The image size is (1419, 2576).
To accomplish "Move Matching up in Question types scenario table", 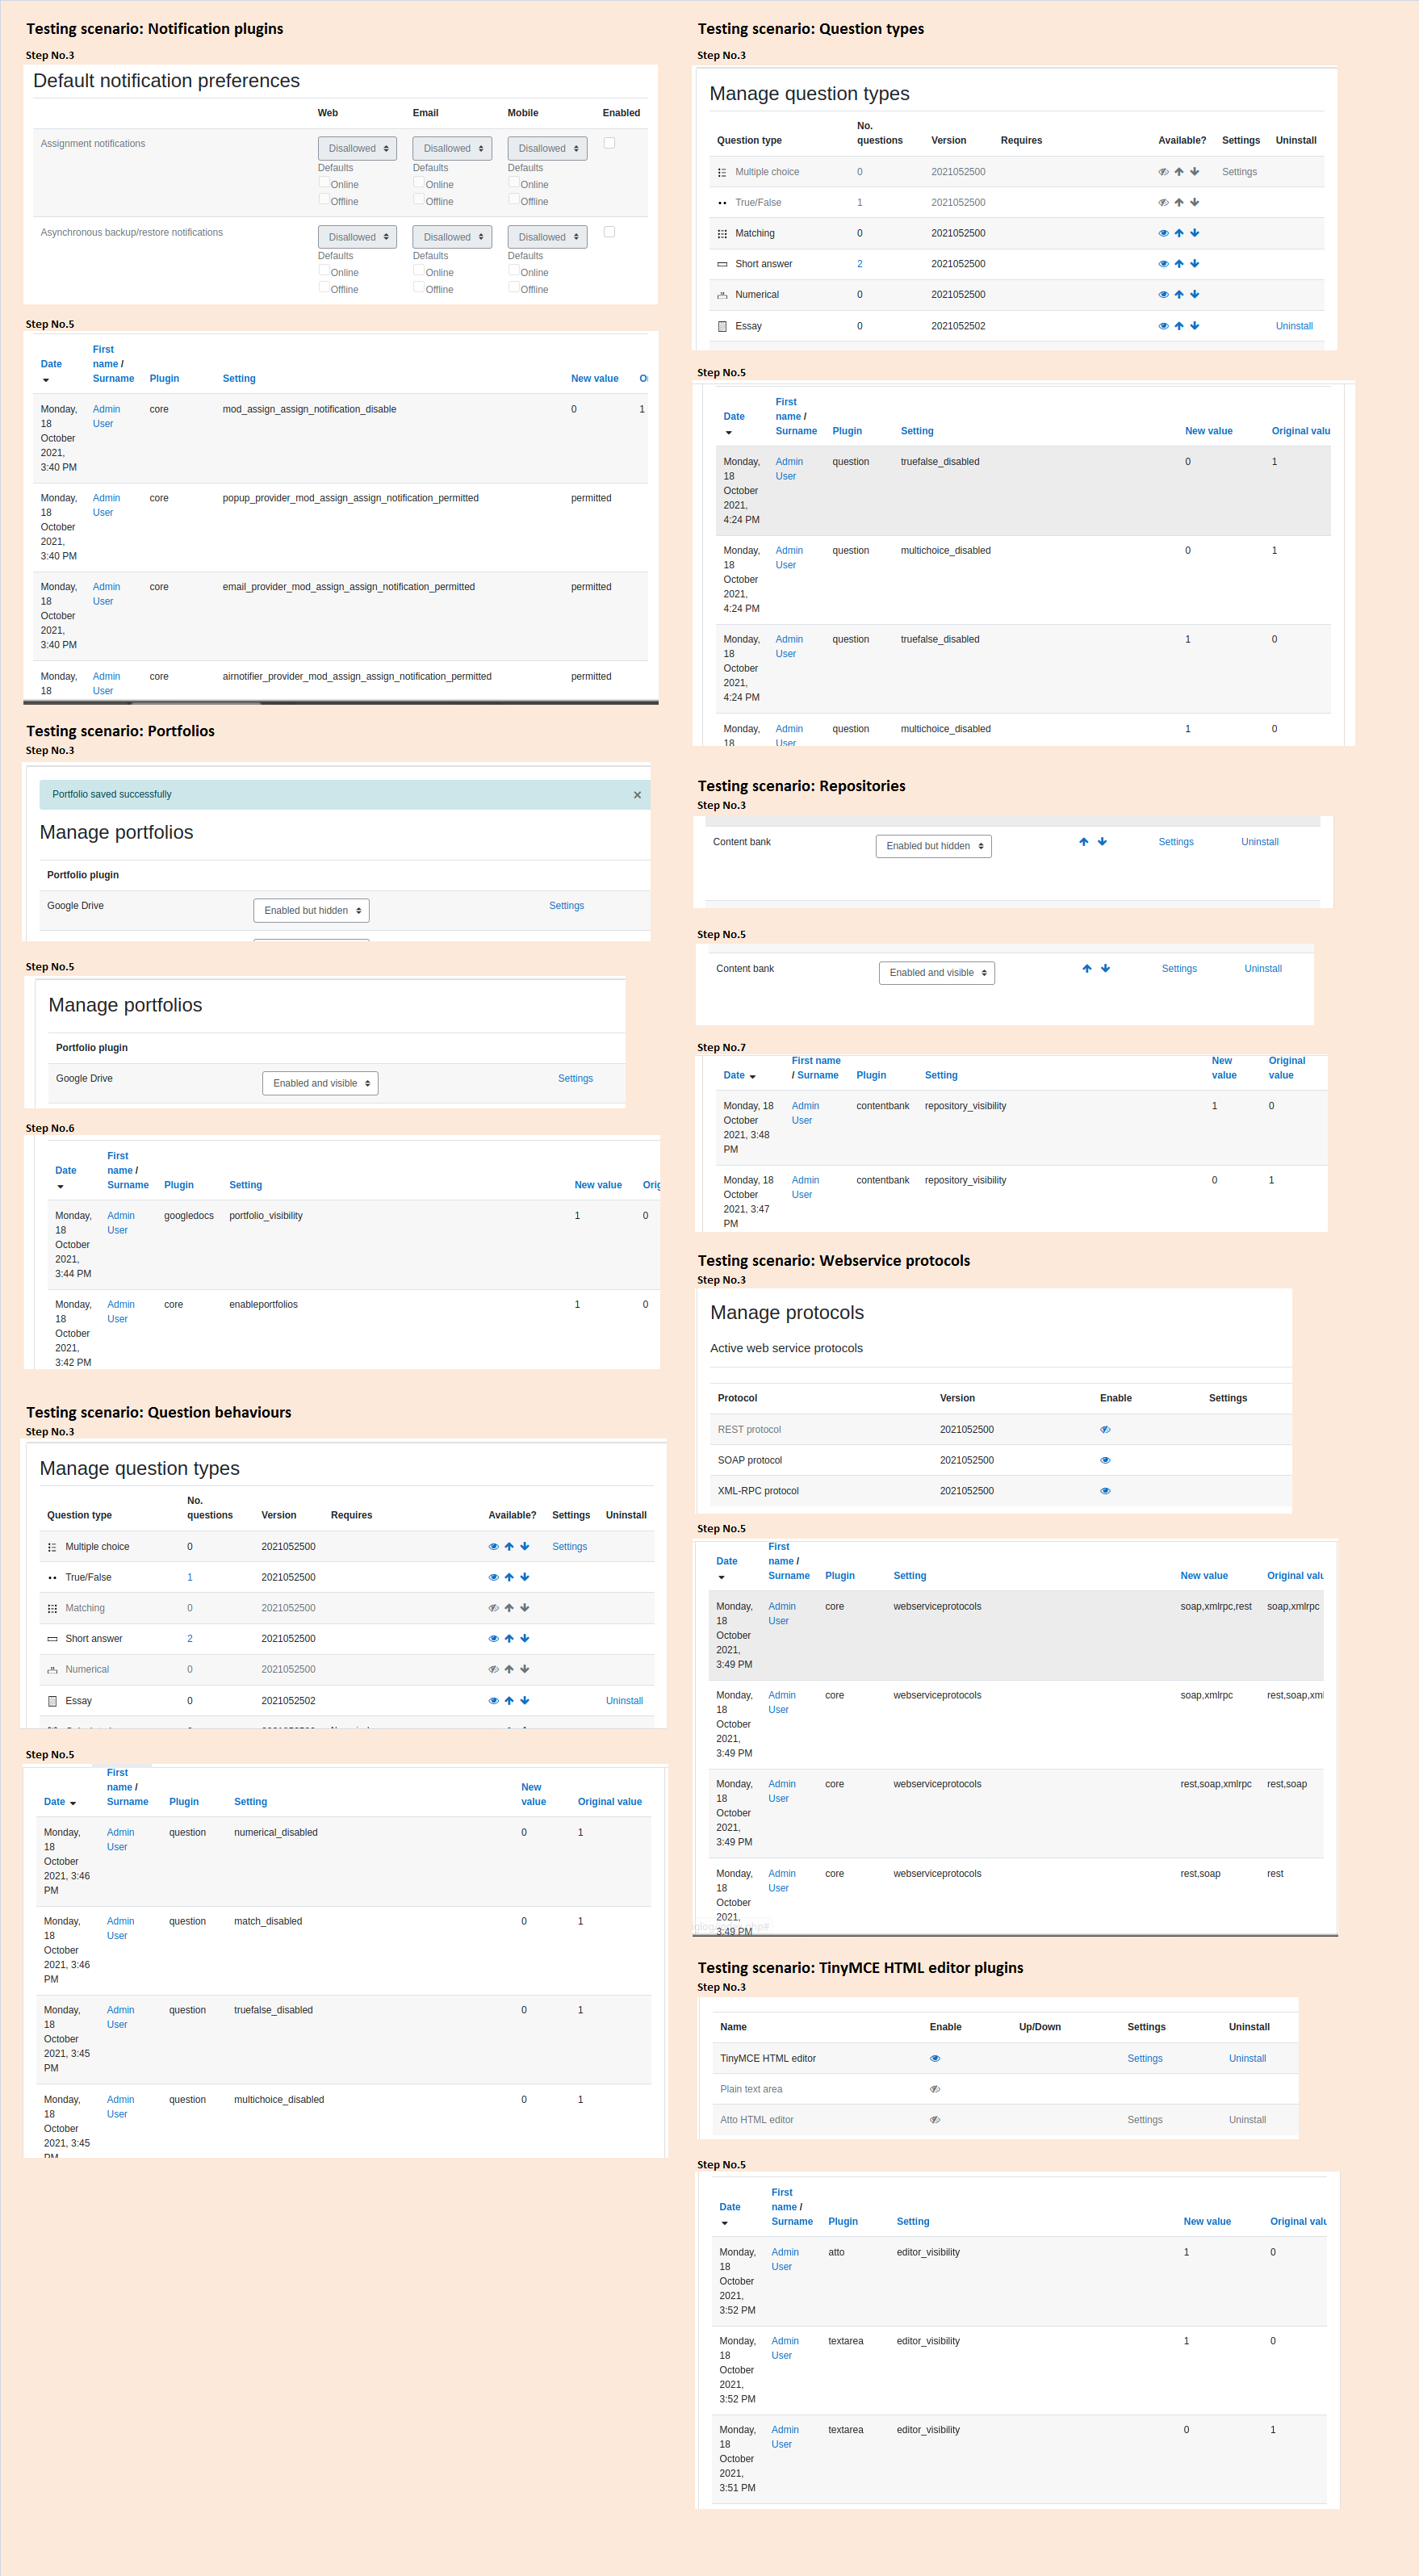I will pyautogui.click(x=1179, y=233).
